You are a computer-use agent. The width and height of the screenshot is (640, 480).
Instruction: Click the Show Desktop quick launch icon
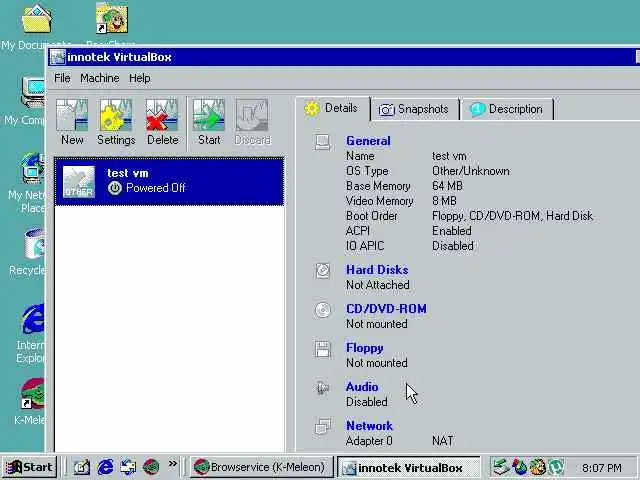click(128, 467)
